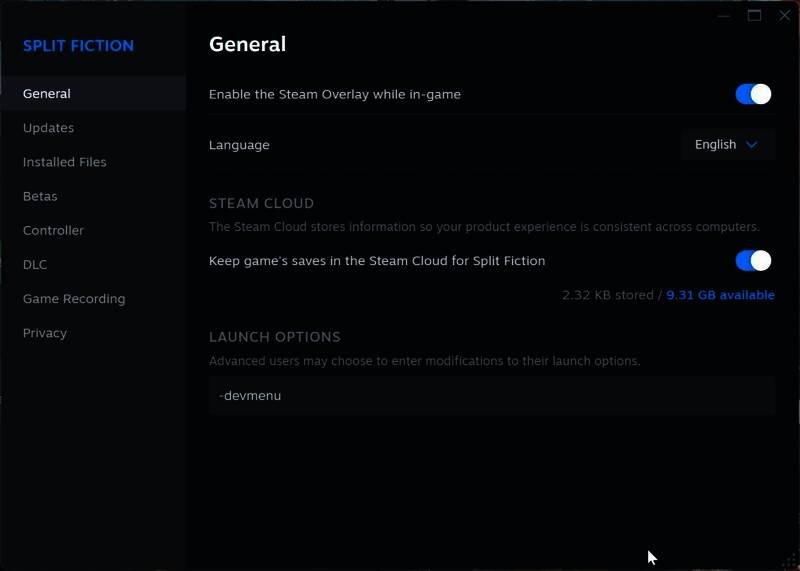Click the chevron arrow beside English
The image size is (800, 571).
pos(752,145)
